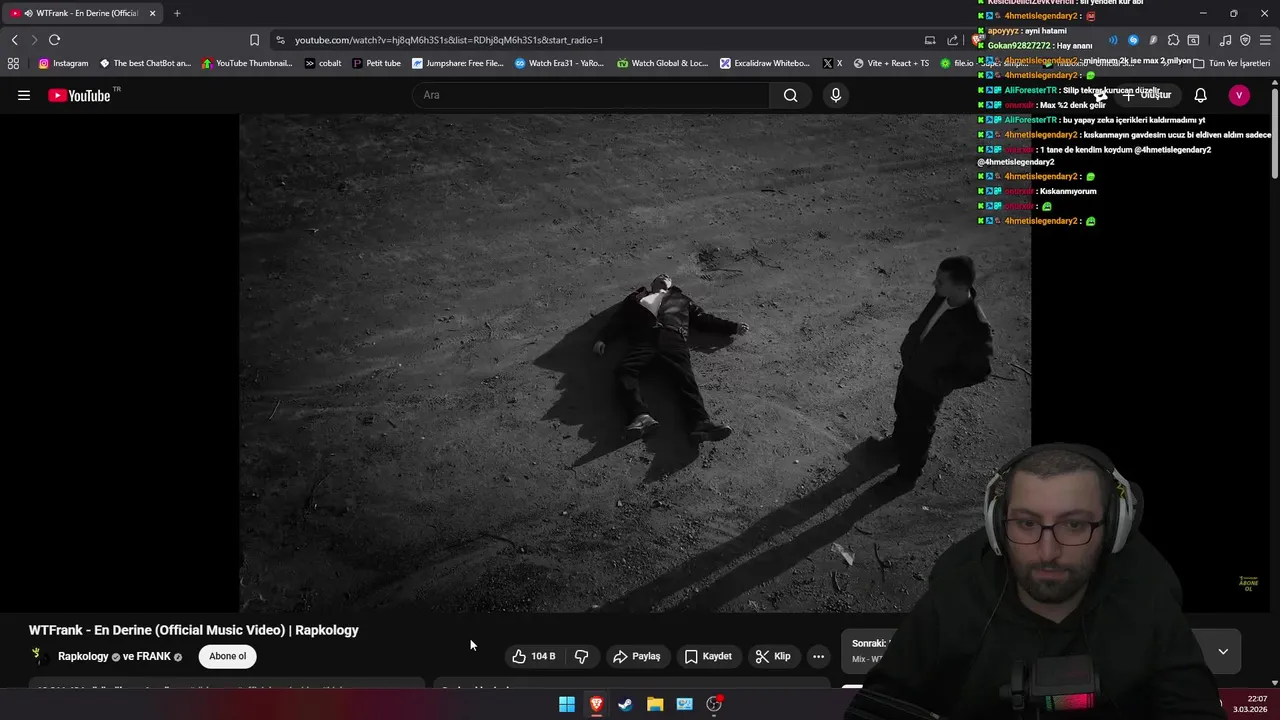Focus the YouTube Ara search field

pos(590,95)
